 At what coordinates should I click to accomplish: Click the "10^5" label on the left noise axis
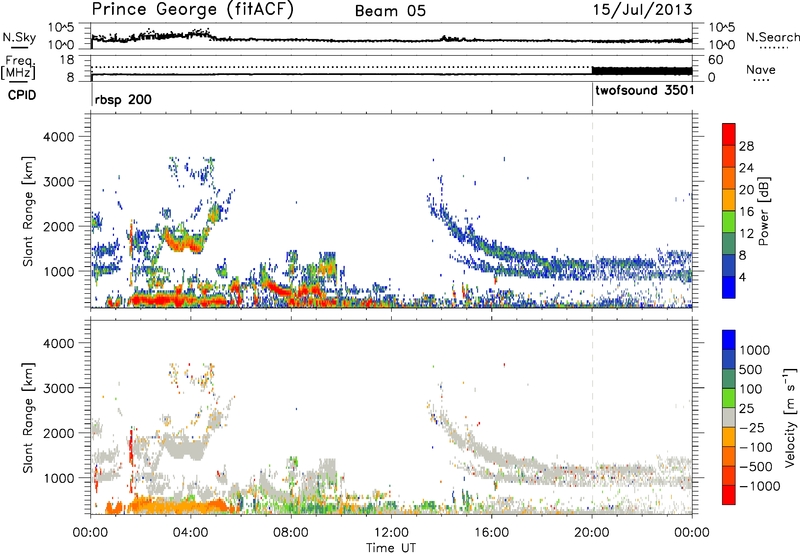pyautogui.click(x=61, y=28)
